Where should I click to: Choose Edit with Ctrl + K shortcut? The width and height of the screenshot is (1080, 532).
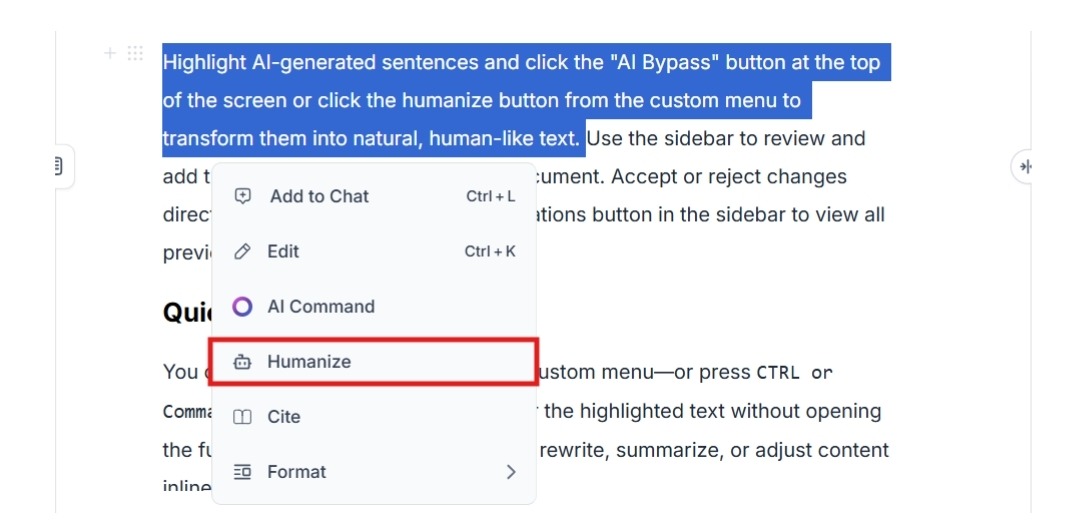[374, 252]
